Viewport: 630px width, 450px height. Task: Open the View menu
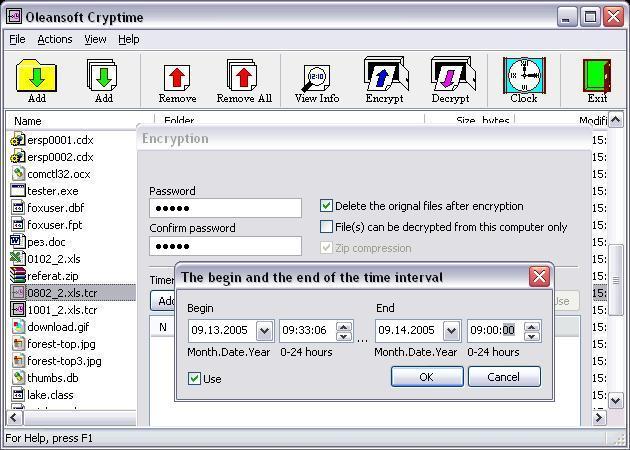click(95, 39)
